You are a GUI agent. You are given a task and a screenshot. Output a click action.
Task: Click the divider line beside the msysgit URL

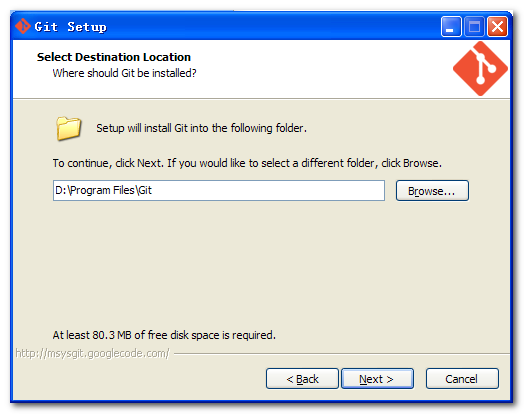342,353
